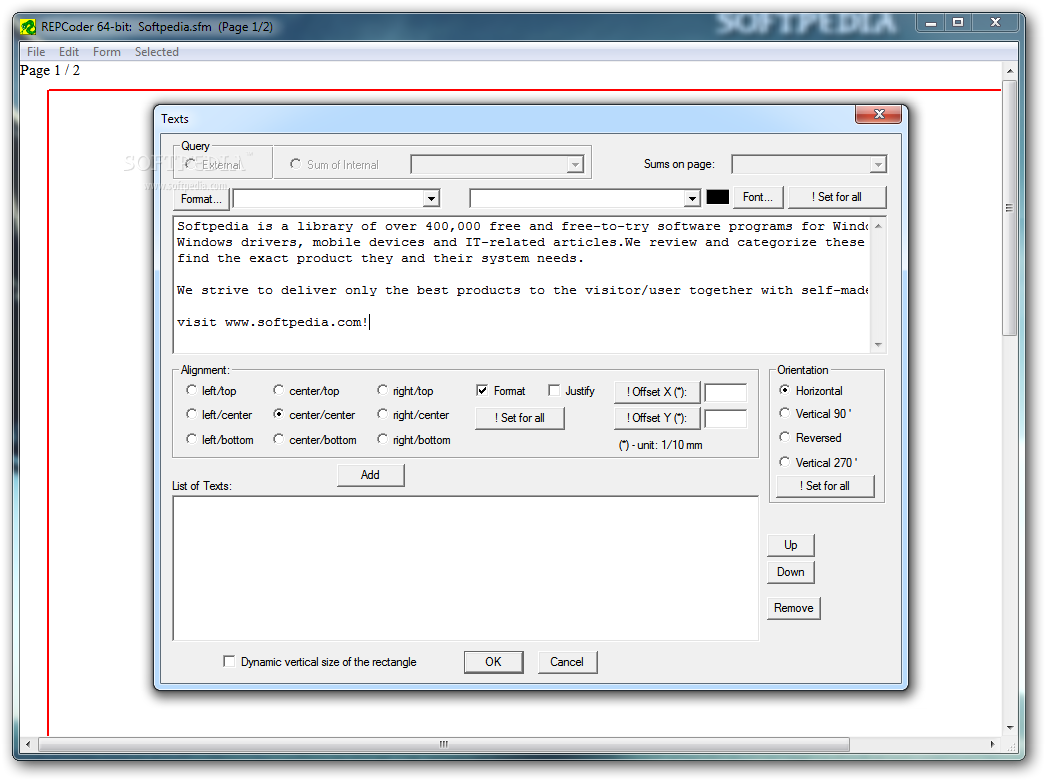This screenshot has height=781, width=1046.
Task: Click up arrow of text area scrollbar
Action: pyautogui.click(x=878, y=226)
